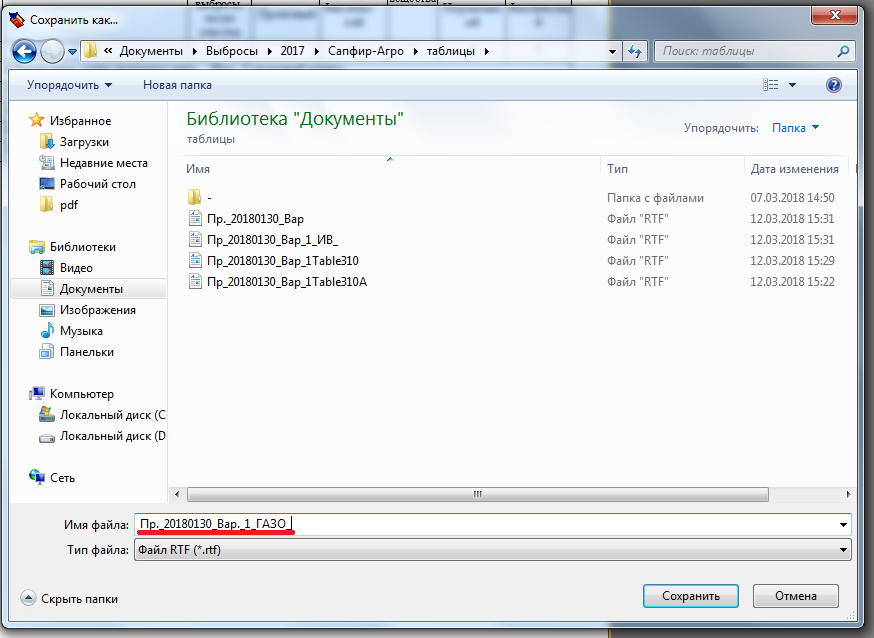Click the refresh button beside address bar
874x638 pixels.
pyautogui.click(x=634, y=51)
